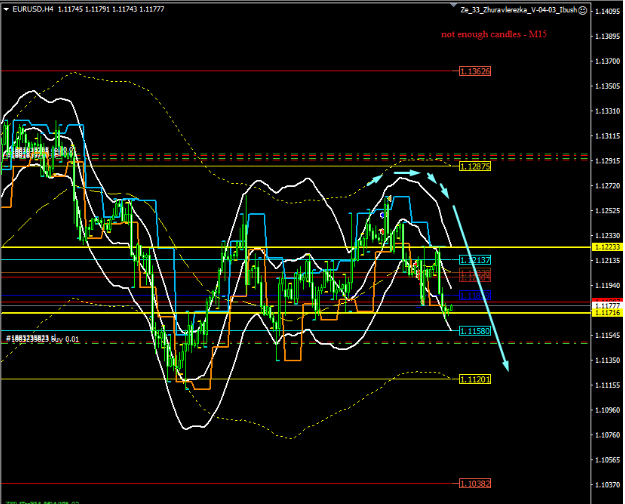
Task: Click the expert advisor smiley face icon
Action: coord(582,9)
